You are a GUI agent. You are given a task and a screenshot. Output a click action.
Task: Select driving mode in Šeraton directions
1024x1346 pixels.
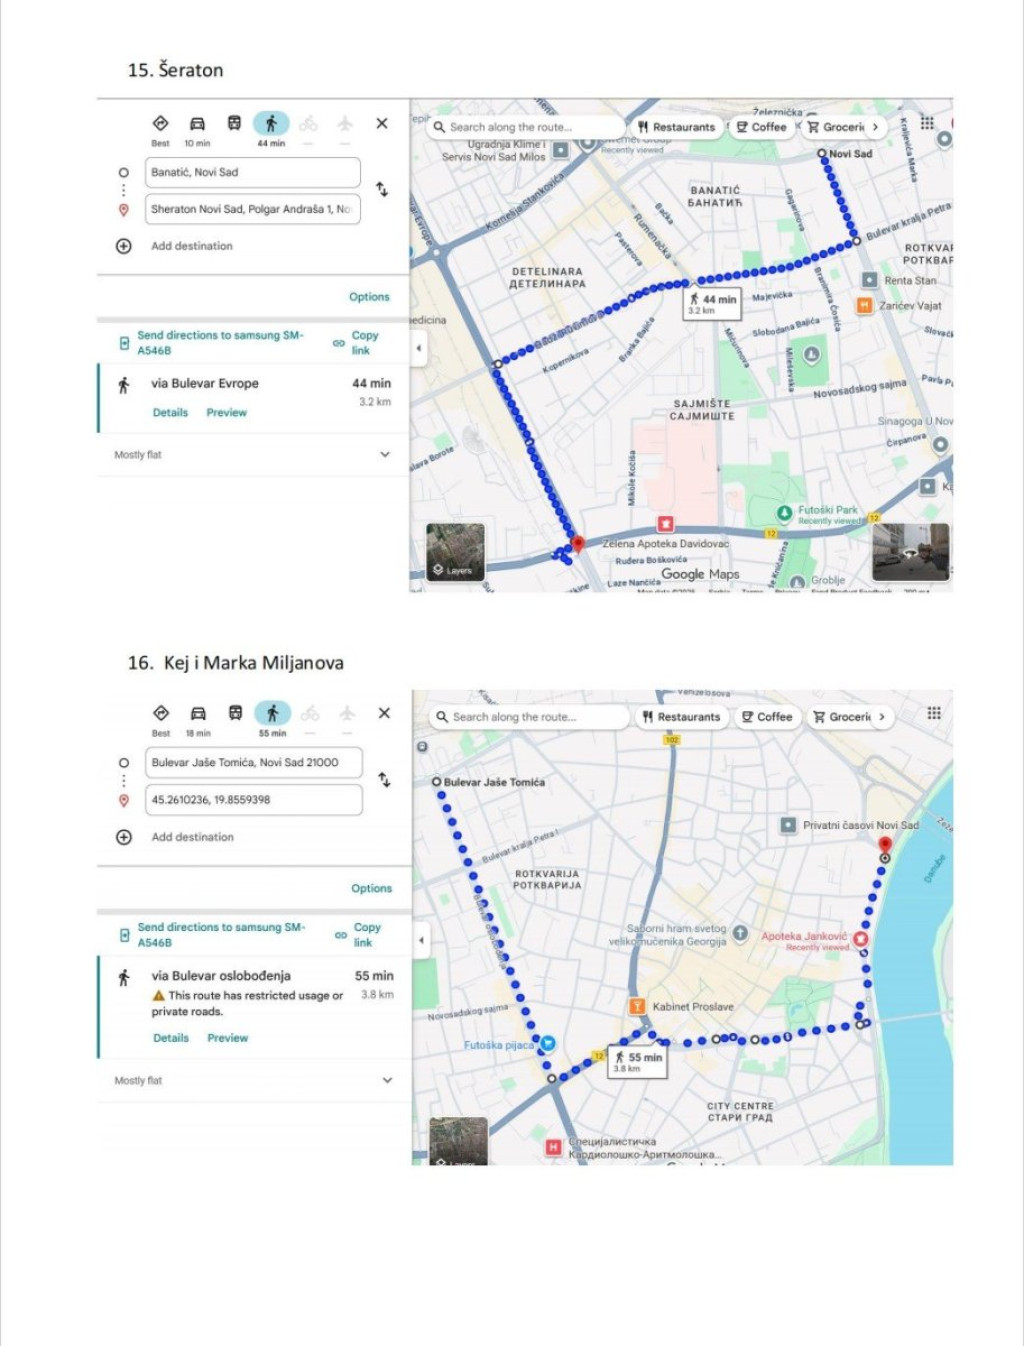pyautogui.click(x=197, y=124)
